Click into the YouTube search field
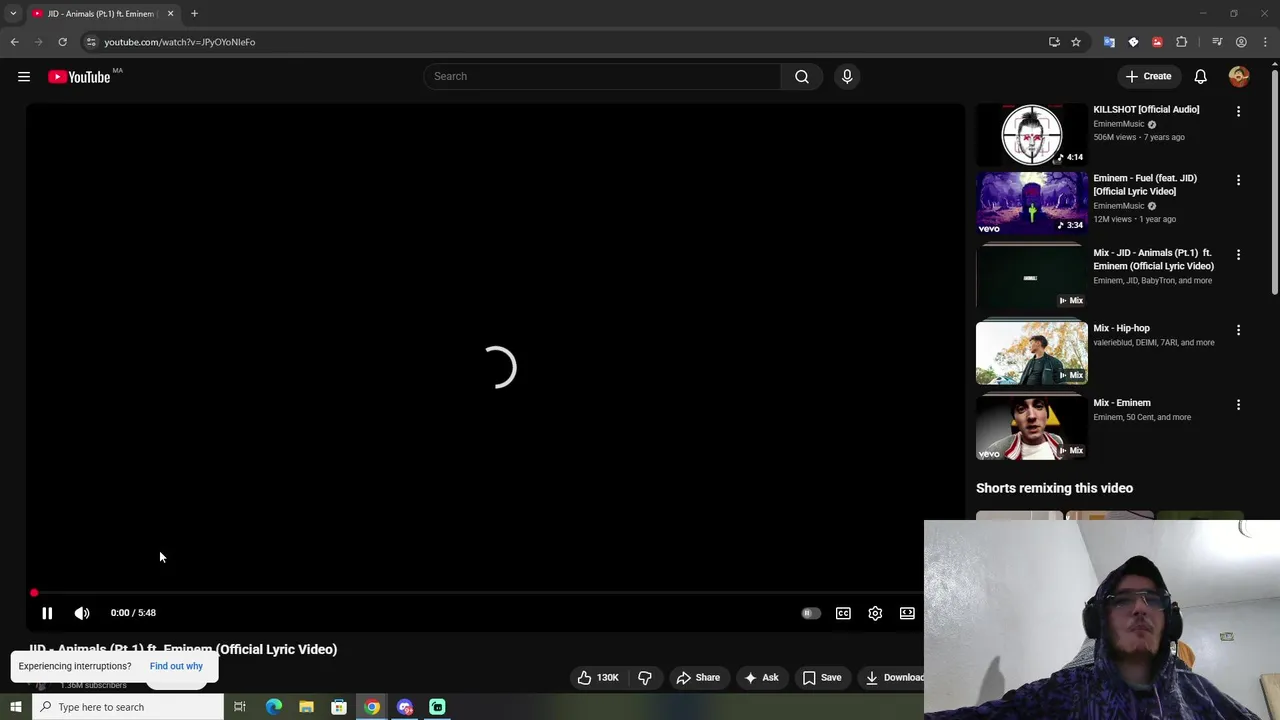1280x720 pixels. click(x=602, y=76)
